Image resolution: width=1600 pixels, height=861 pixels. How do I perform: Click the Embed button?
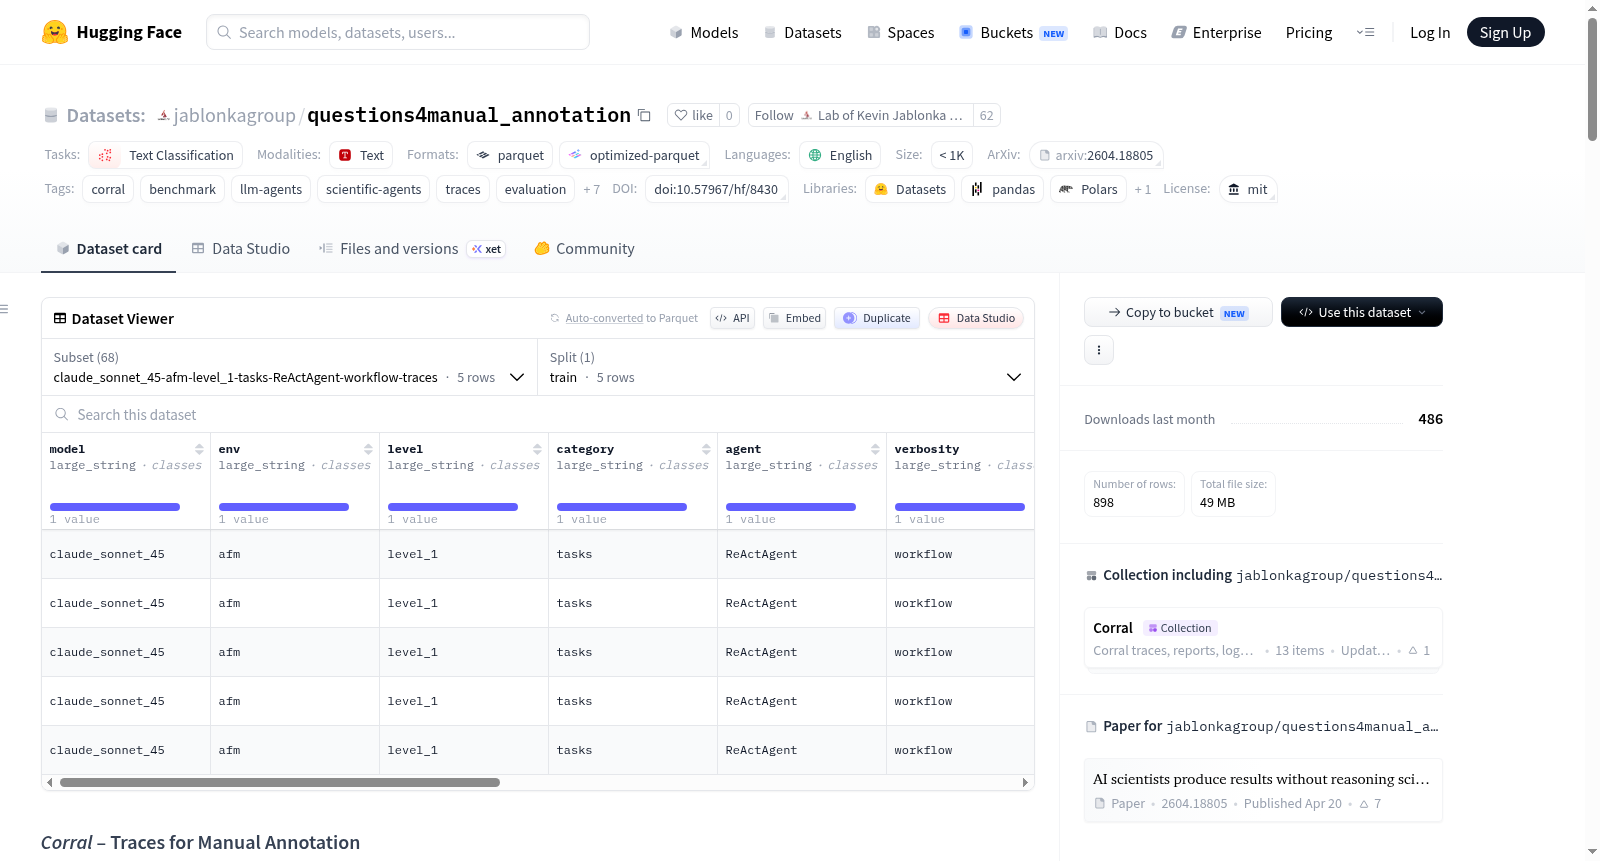795,319
